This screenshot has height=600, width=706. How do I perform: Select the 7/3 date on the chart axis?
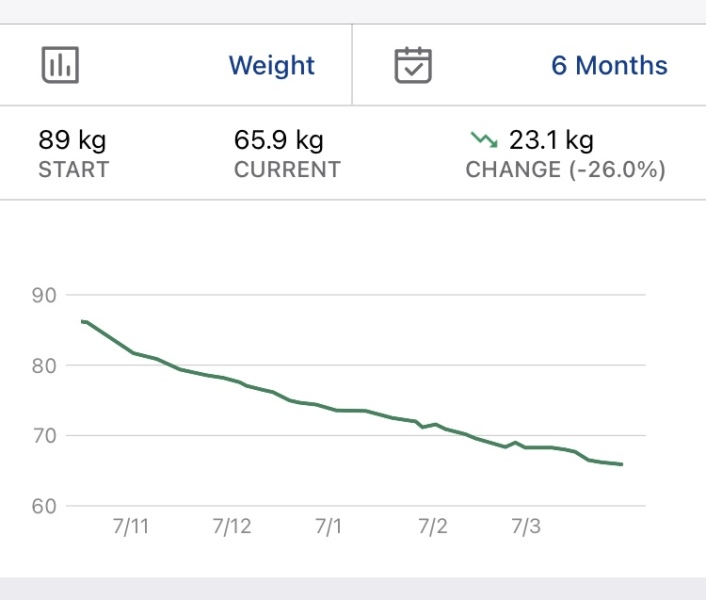pos(526,527)
